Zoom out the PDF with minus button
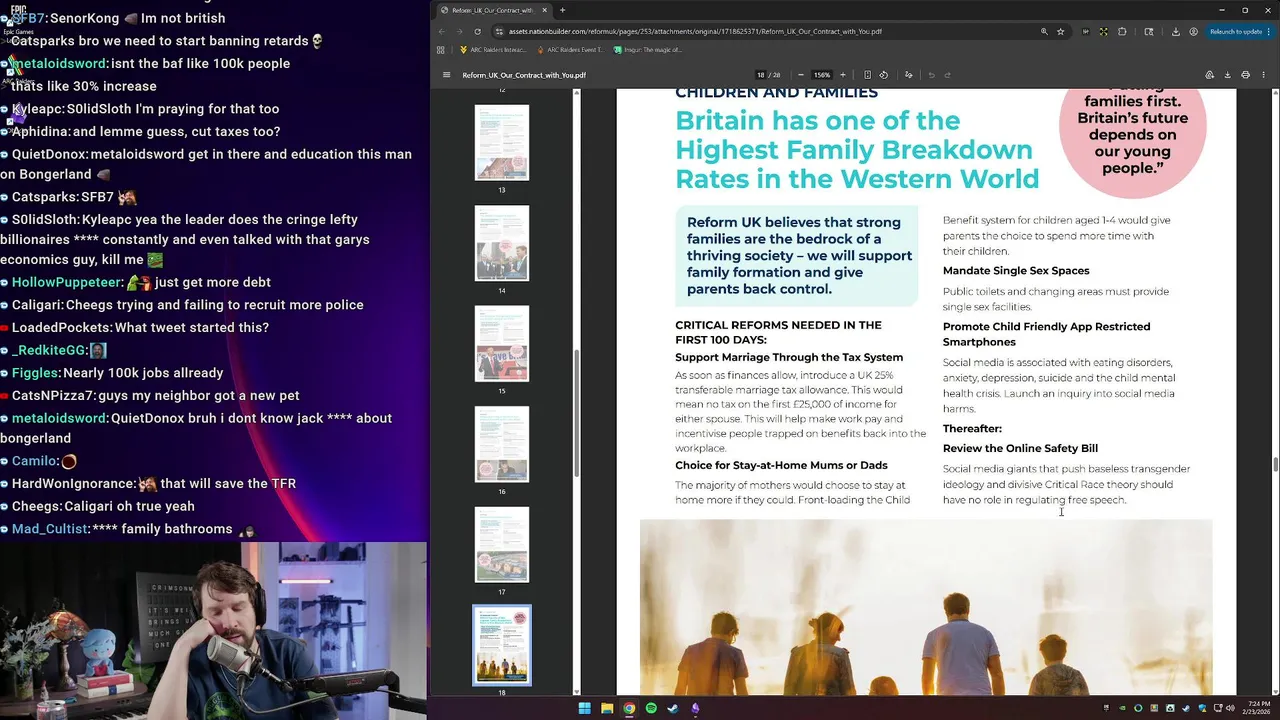1280x720 pixels. coord(801,75)
